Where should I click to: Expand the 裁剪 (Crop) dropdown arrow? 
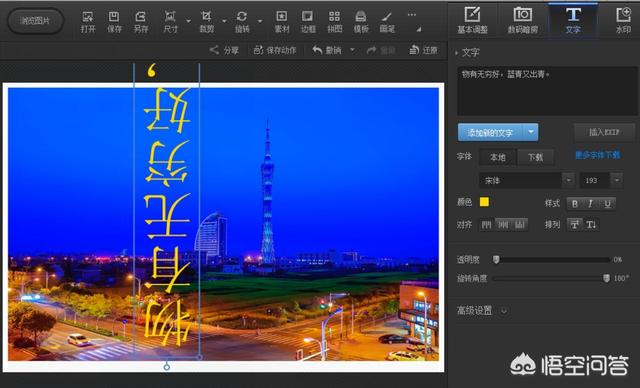[x=224, y=21]
